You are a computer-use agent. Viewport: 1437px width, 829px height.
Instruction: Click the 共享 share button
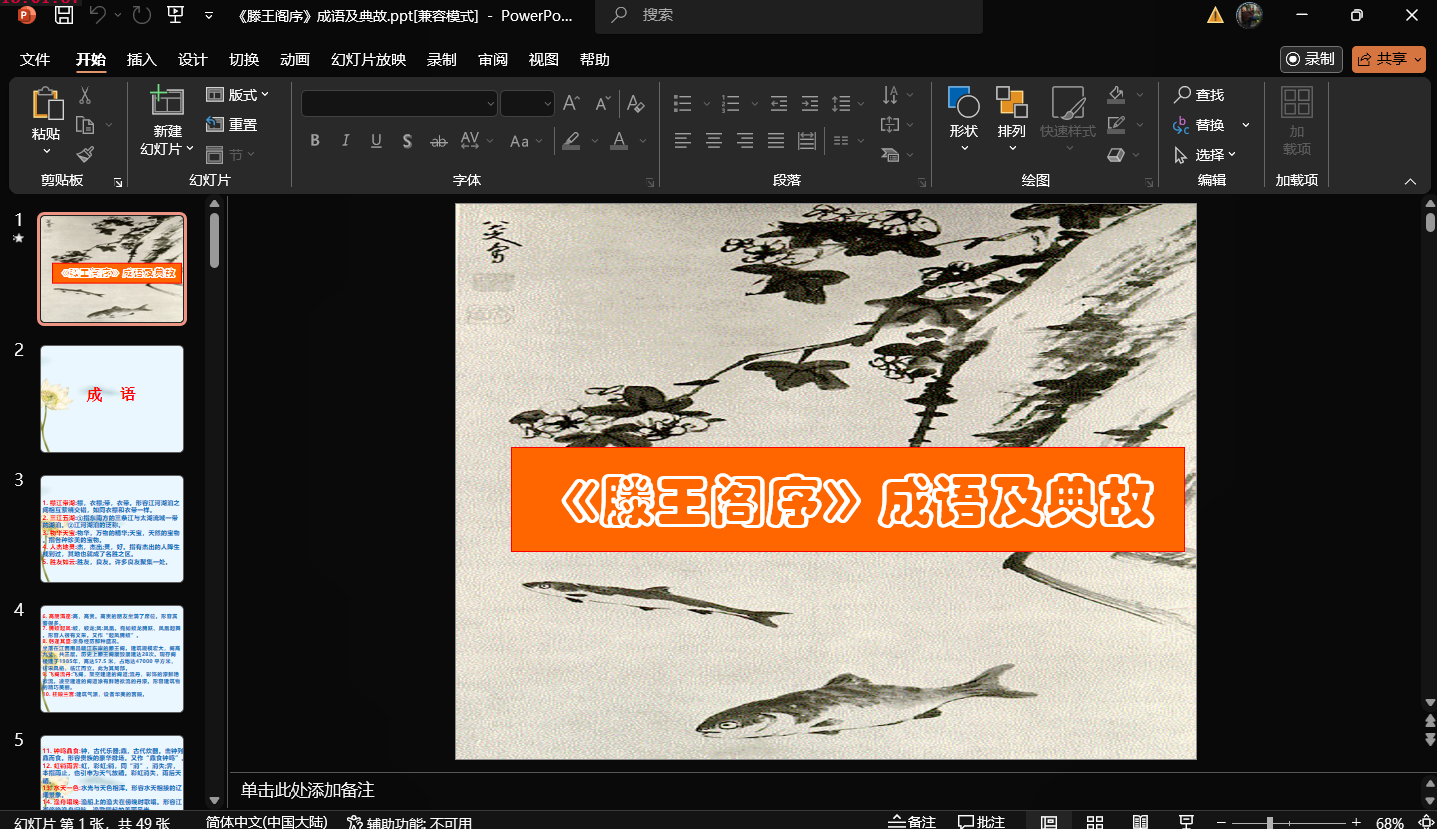[x=1388, y=59]
